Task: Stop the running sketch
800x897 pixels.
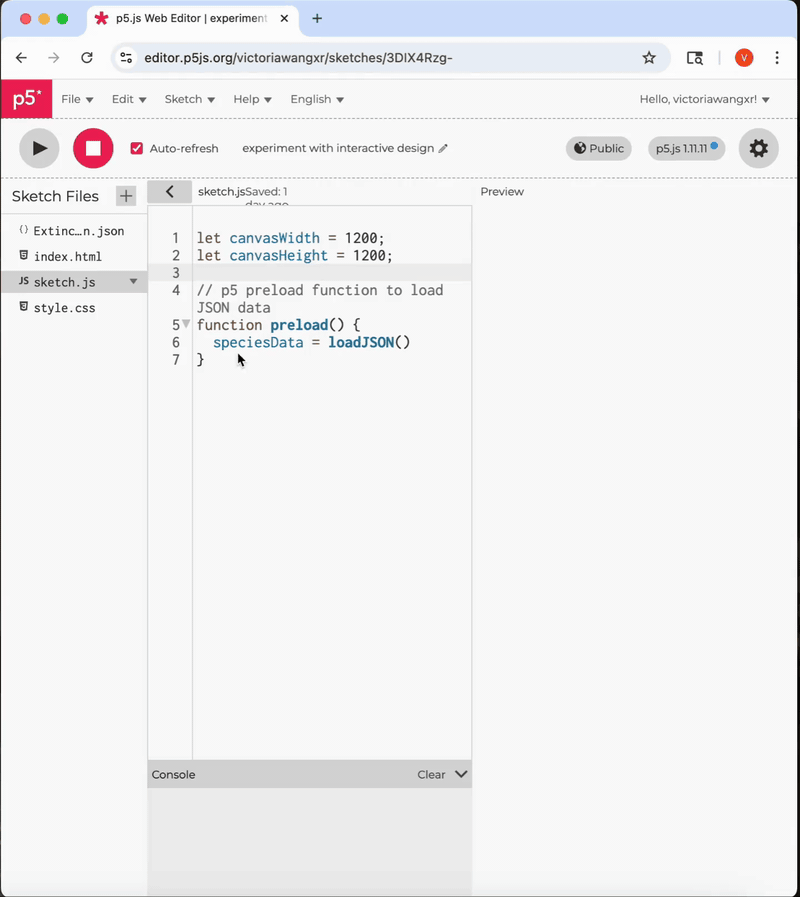Action: [92, 148]
